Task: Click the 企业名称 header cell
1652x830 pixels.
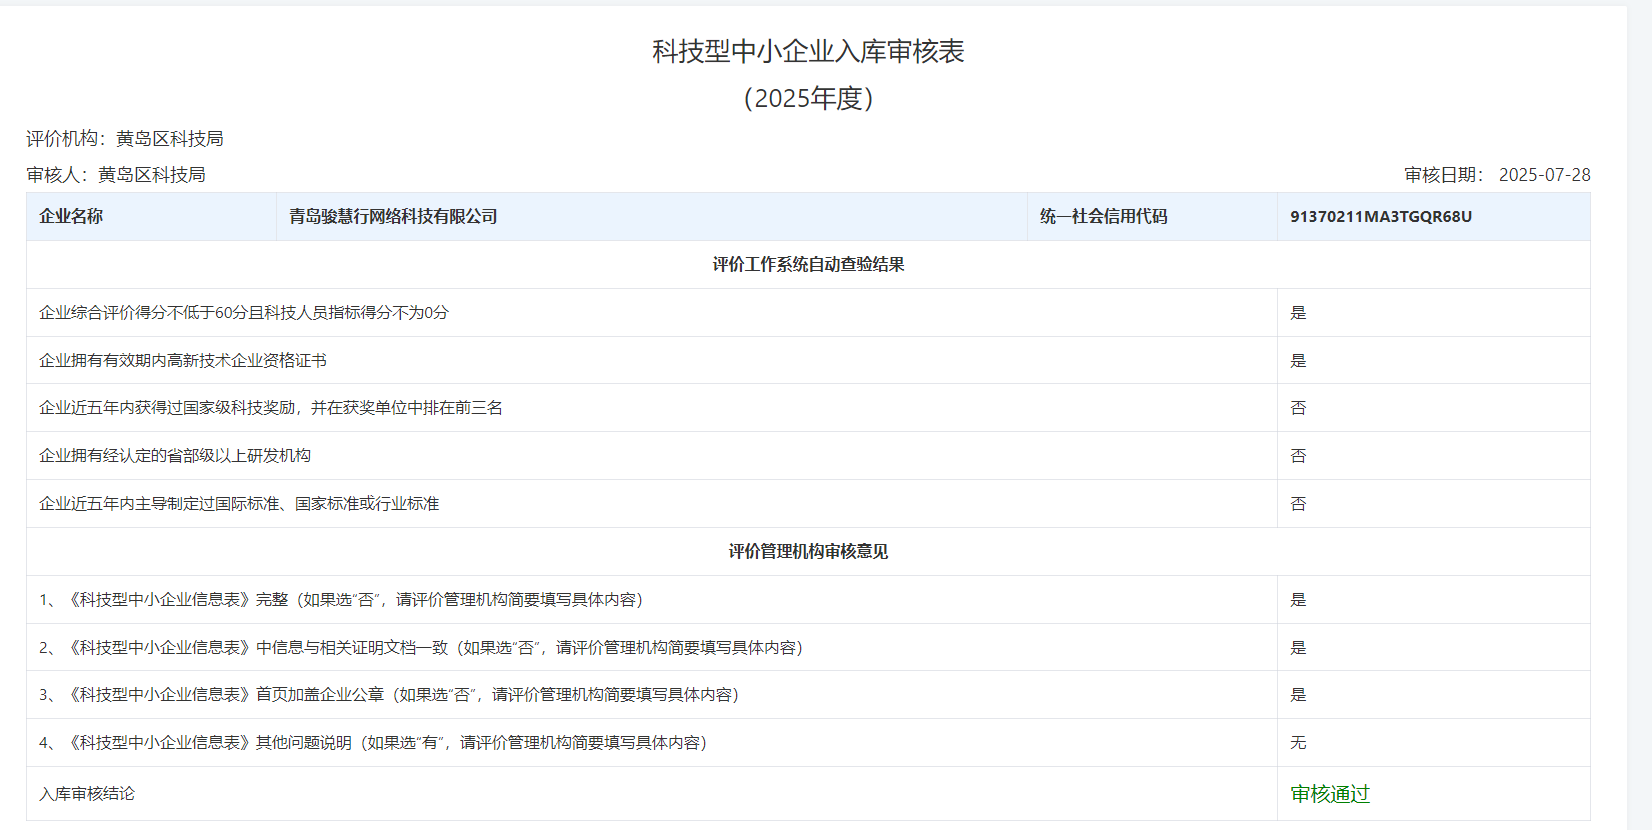Action: (71, 217)
